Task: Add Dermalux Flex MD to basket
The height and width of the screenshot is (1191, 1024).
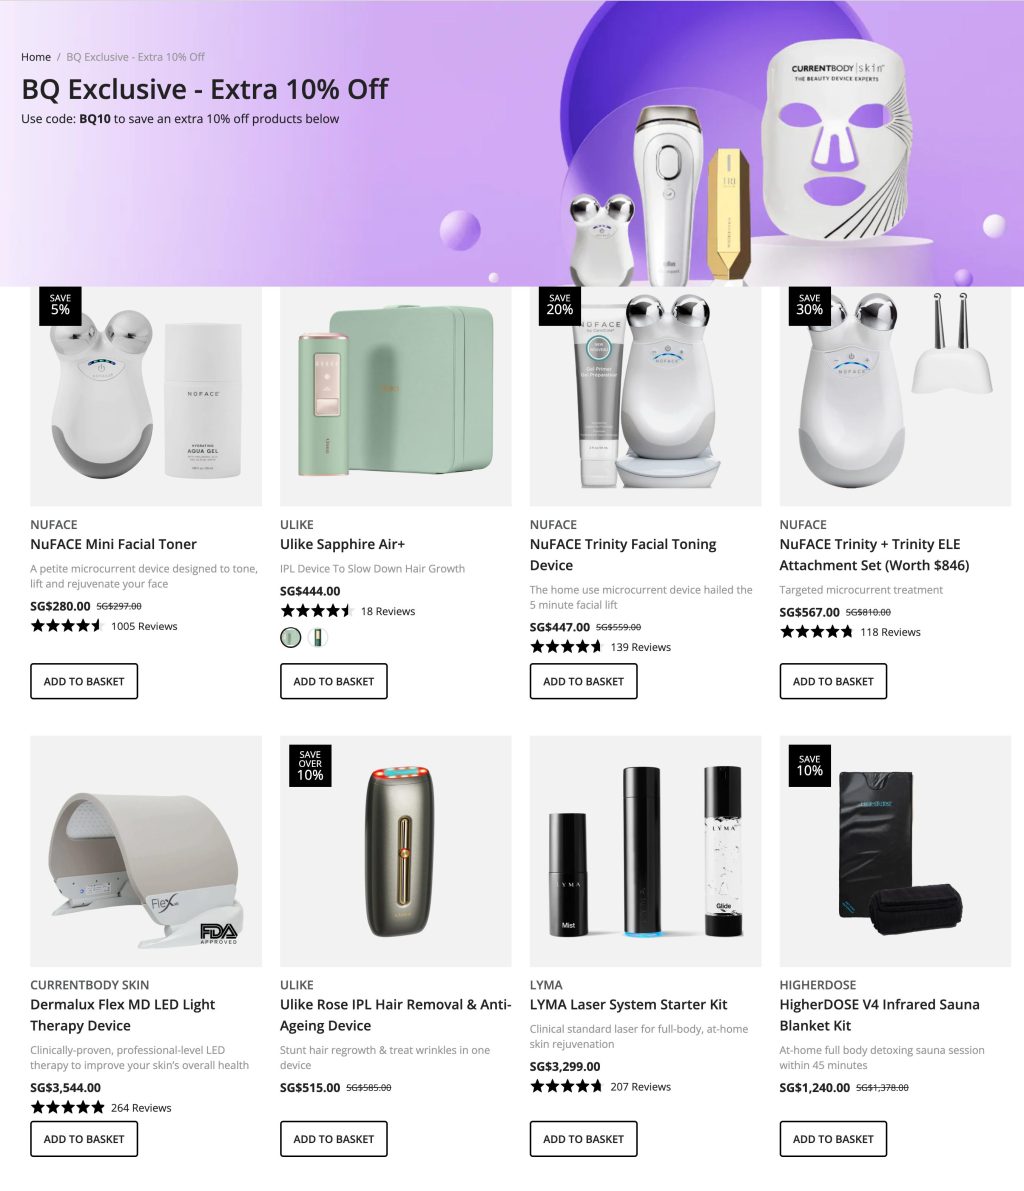Action: 84,1139
